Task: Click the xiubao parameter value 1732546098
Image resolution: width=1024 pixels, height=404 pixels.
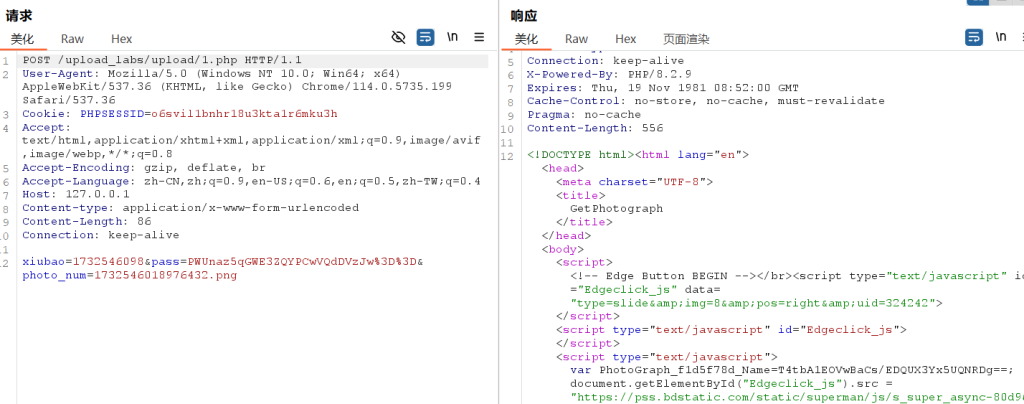Action: point(111,262)
